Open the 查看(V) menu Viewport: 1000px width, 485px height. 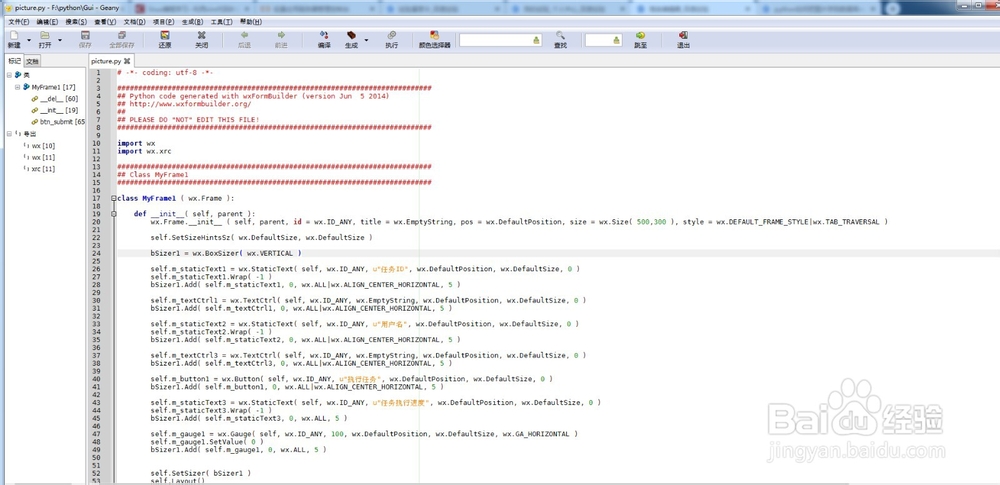[x=105, y=22]
